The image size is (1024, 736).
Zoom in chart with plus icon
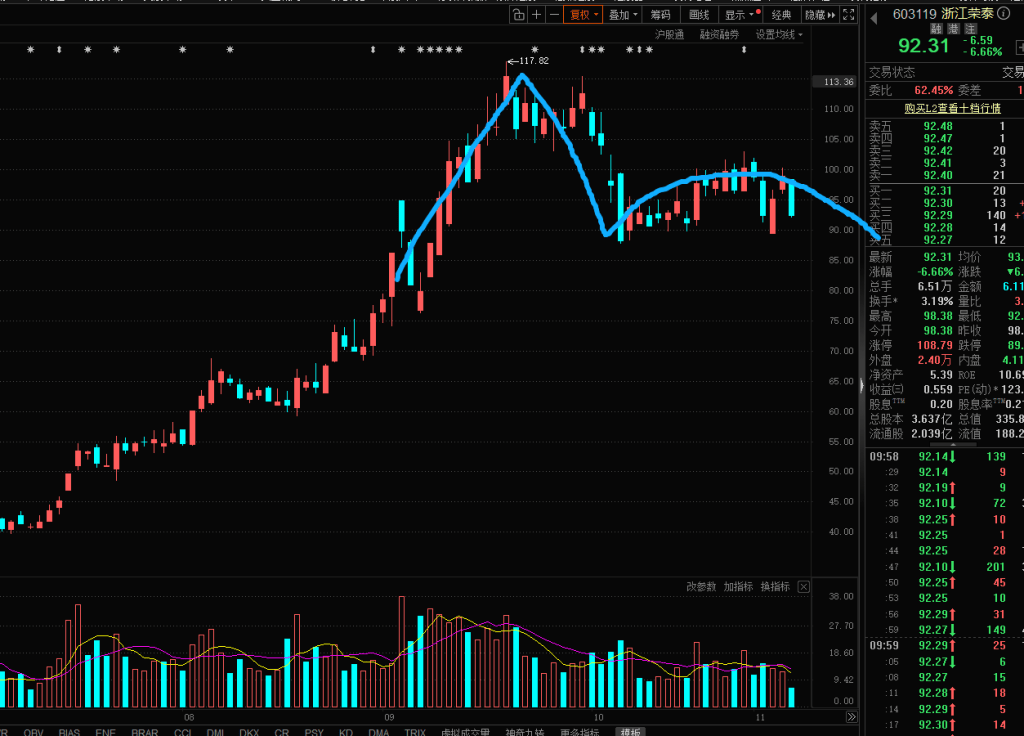536,15
